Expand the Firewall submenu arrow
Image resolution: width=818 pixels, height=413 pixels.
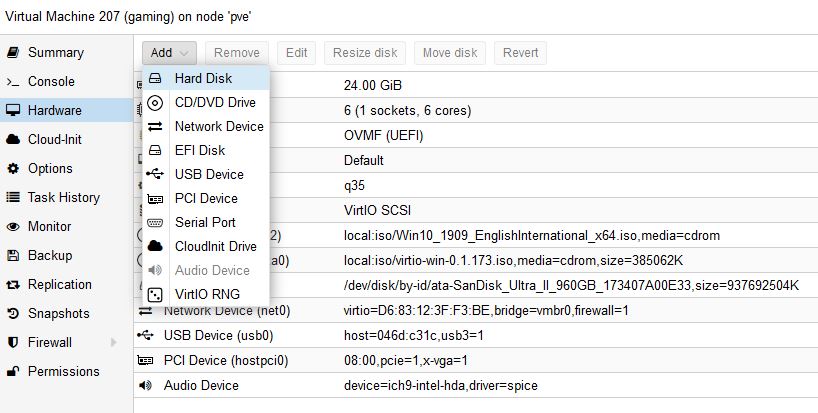[114, 342]
